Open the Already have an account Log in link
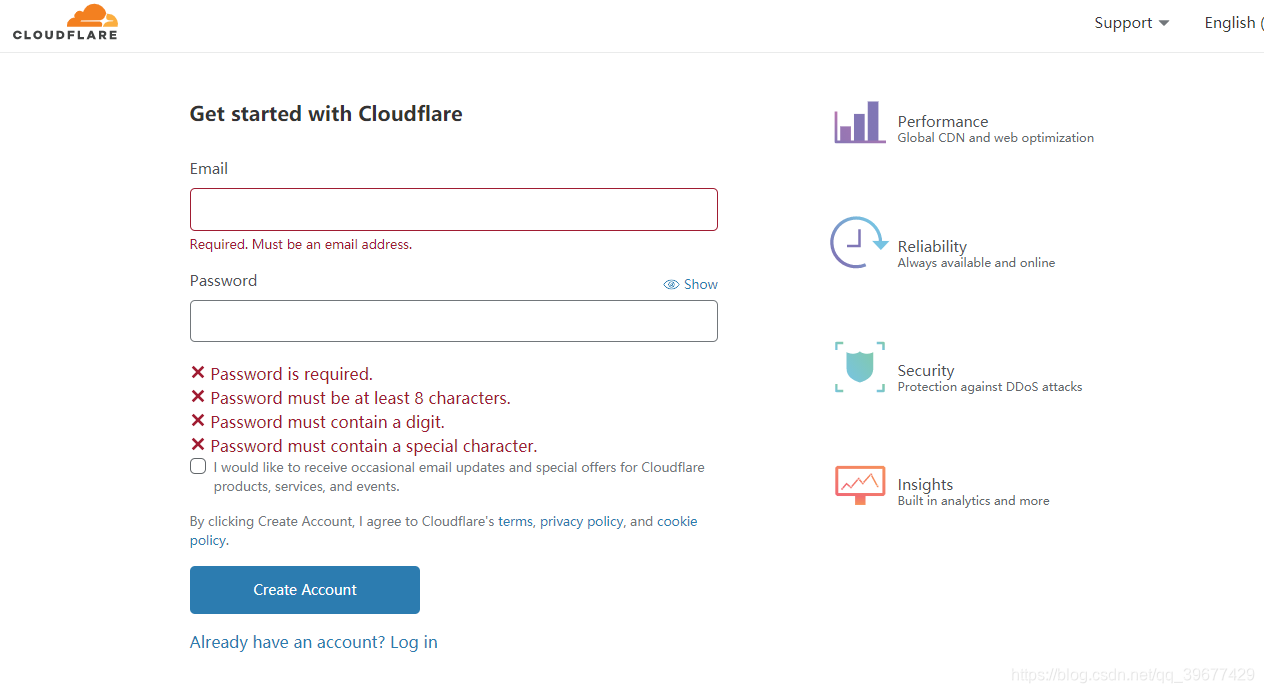The width and height of the screenshot is (1264, 693). coord(314,642)
